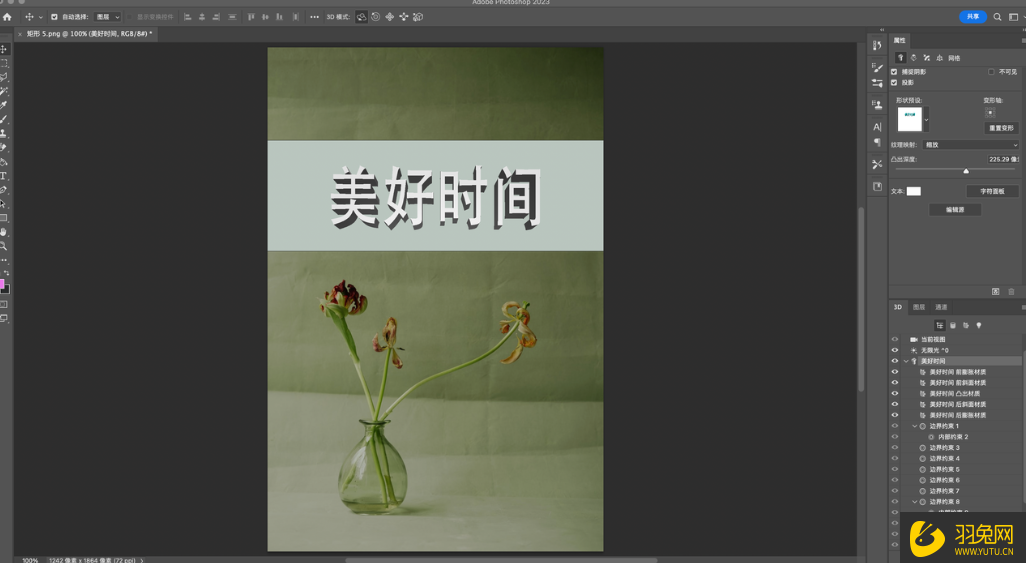Toggle 自动选择 checkbox

(54, 17)
